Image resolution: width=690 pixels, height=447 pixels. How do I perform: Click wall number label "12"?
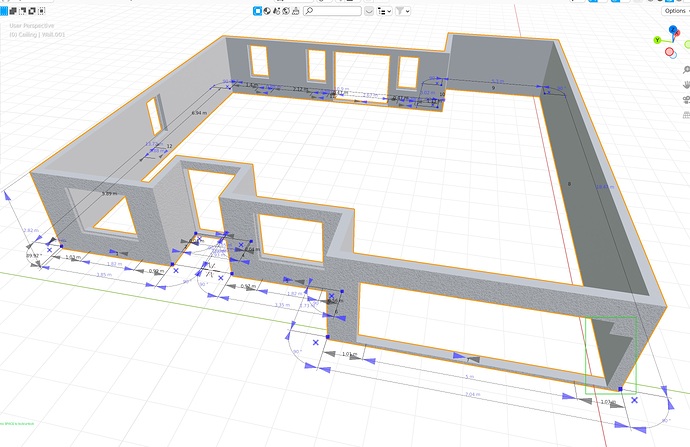pos(169,146)
